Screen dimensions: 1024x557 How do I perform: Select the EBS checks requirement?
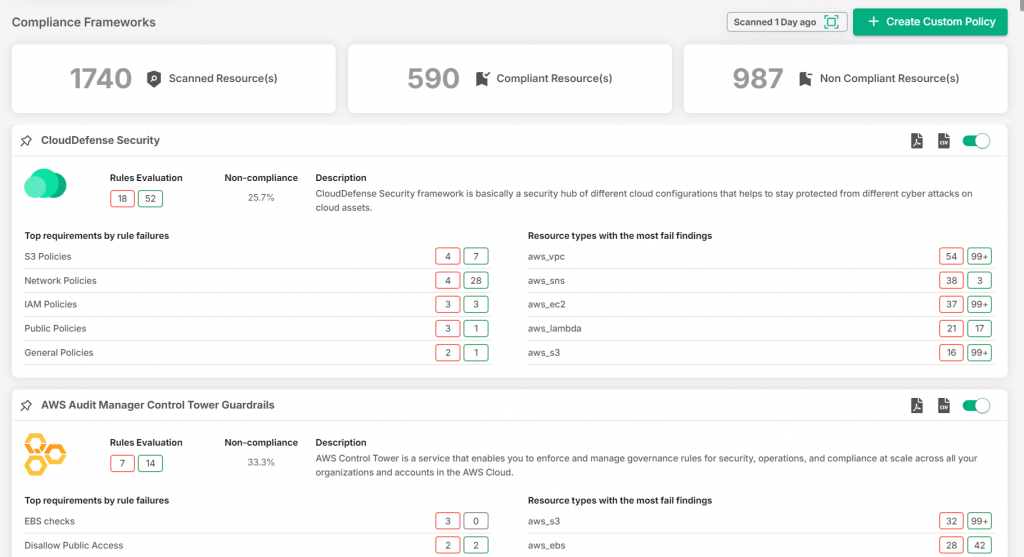tap(50, 521)
